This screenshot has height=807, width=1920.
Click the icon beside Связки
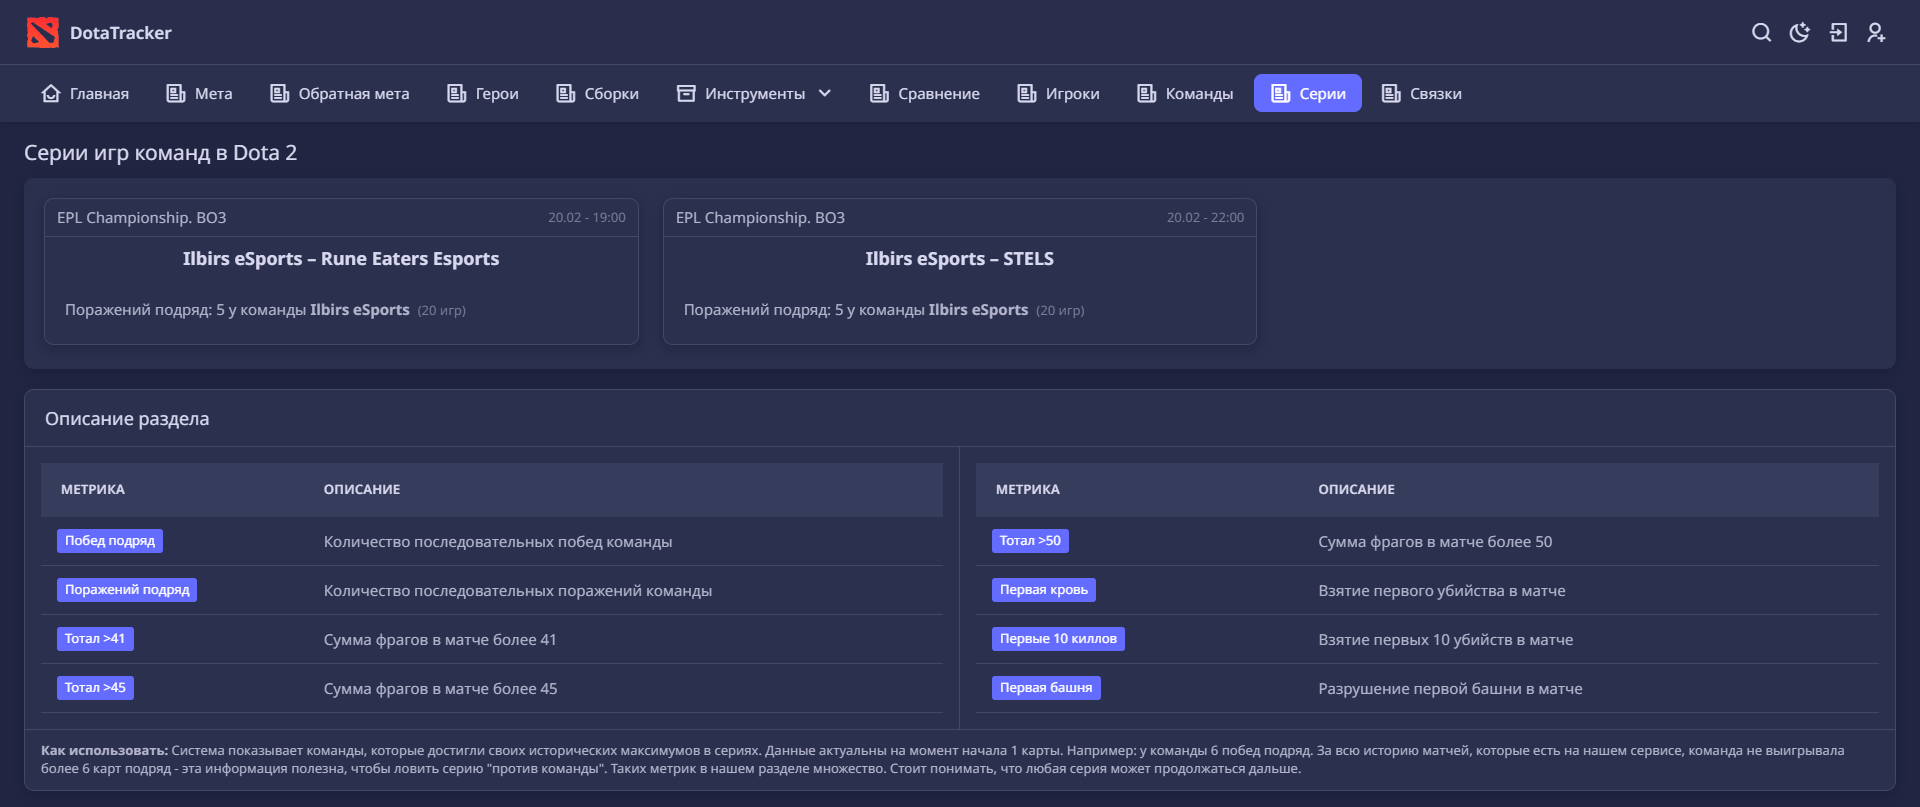(1391, 93)
